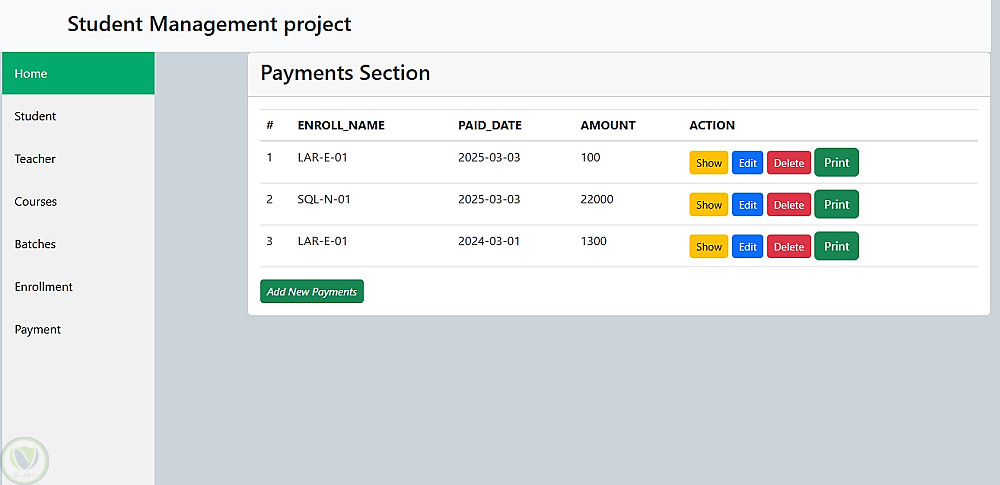
Task: Open the Enrollment sidebar link
Action: [x=44, y=287]
